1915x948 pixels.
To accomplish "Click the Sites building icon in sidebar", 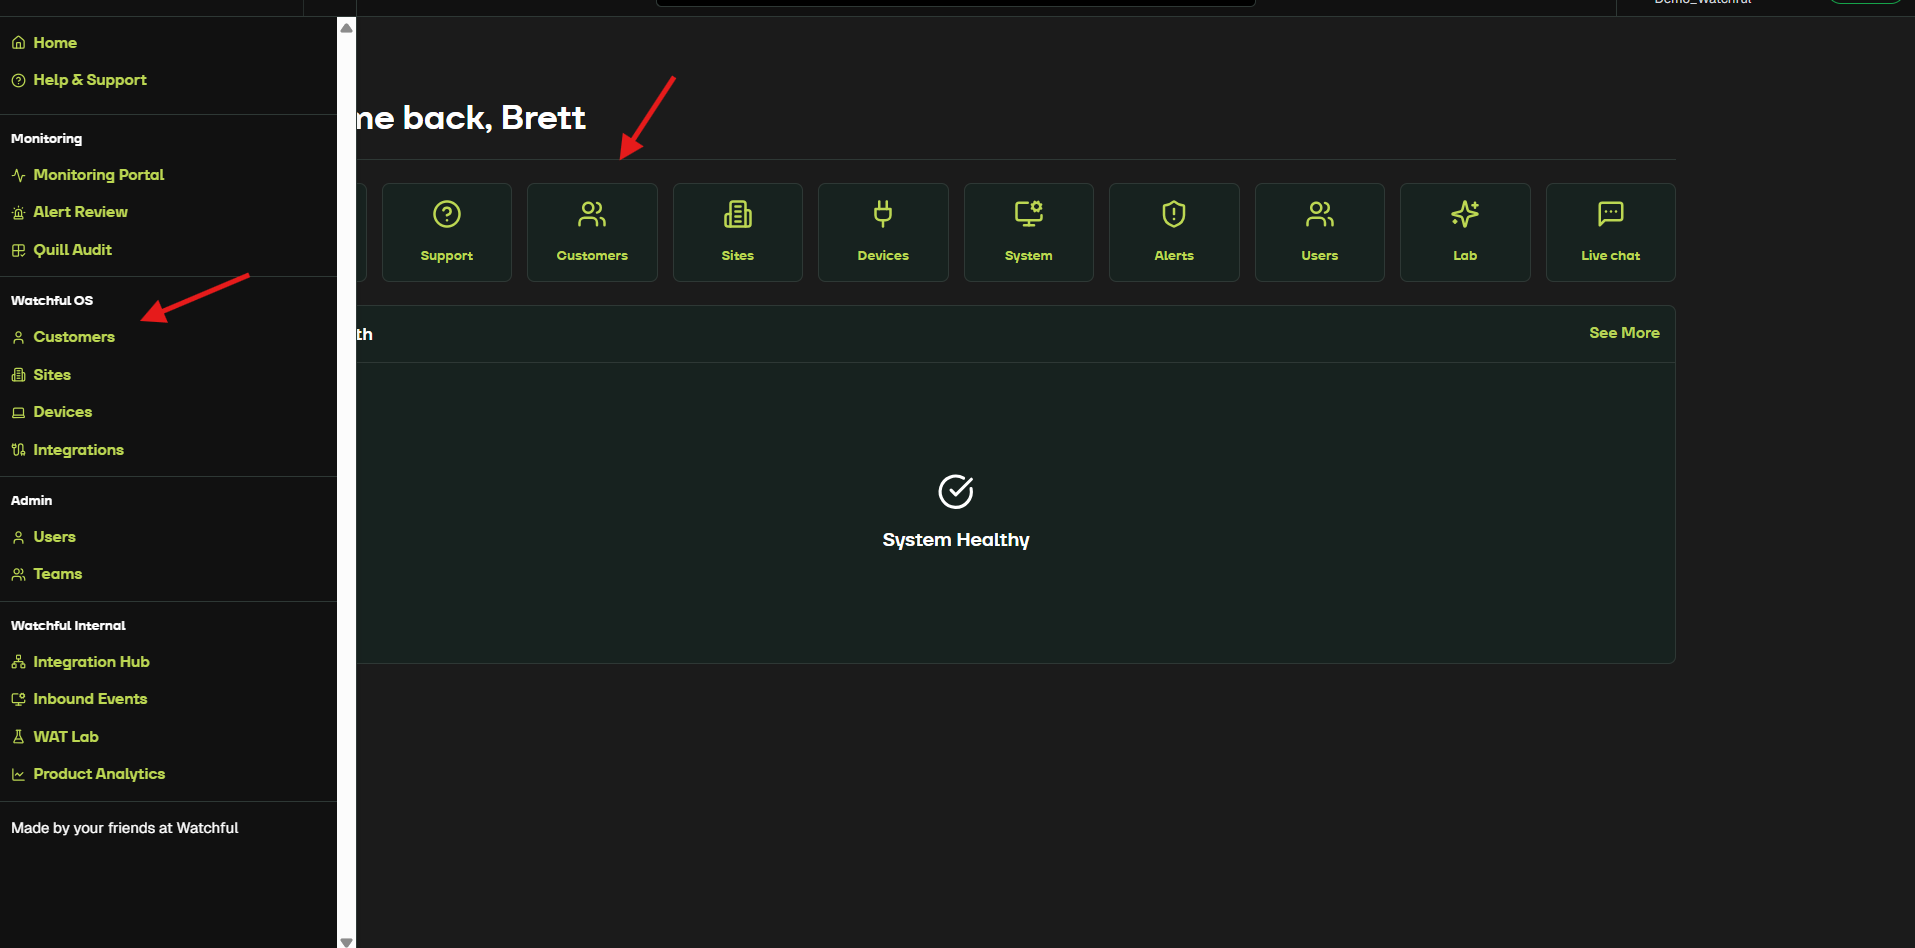I will point(18,375).
